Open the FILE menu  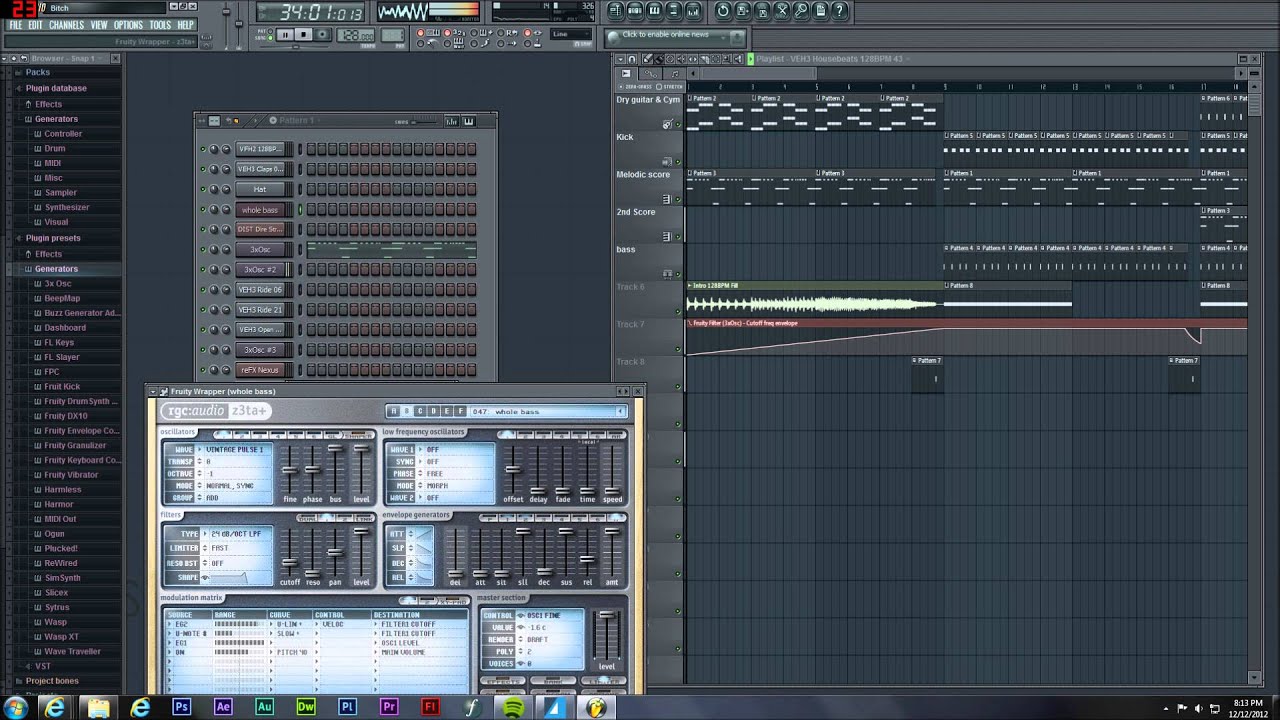pos(15,25)
